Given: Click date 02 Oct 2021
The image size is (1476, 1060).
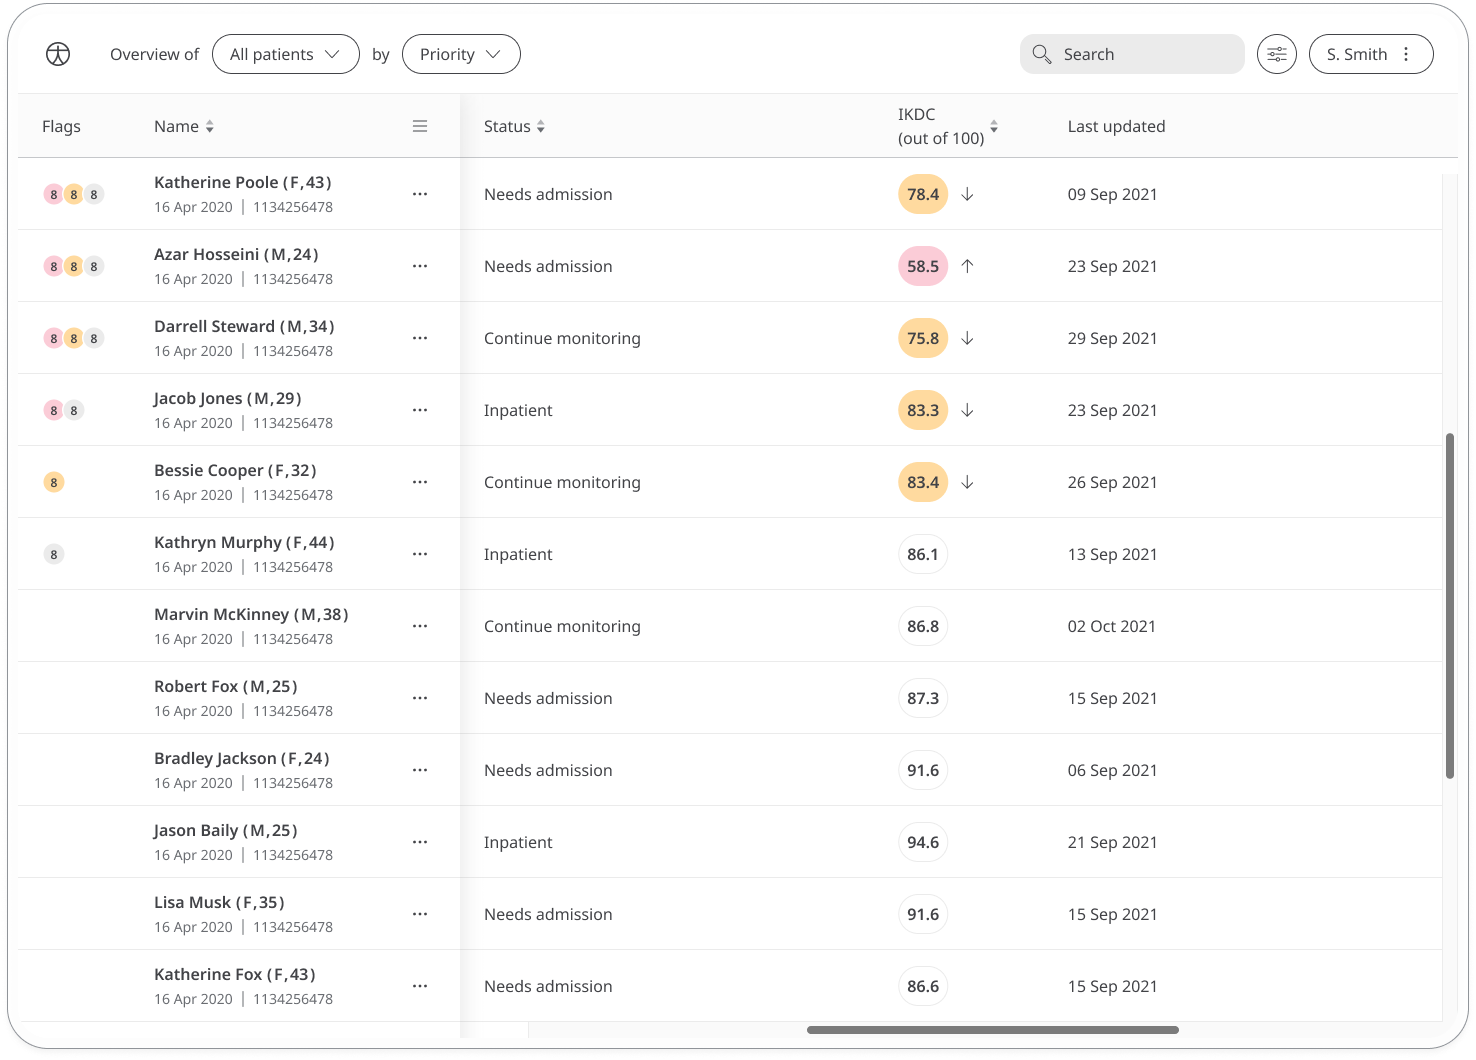Looking at the screenshot, I should click(x=1111, y=626).
